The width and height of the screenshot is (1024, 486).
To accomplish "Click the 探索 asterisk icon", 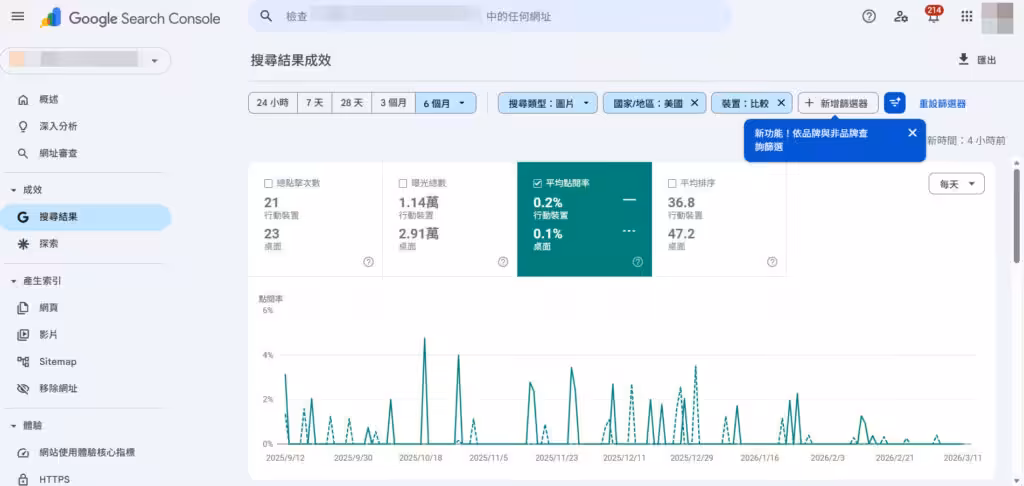I will (23, 244).
